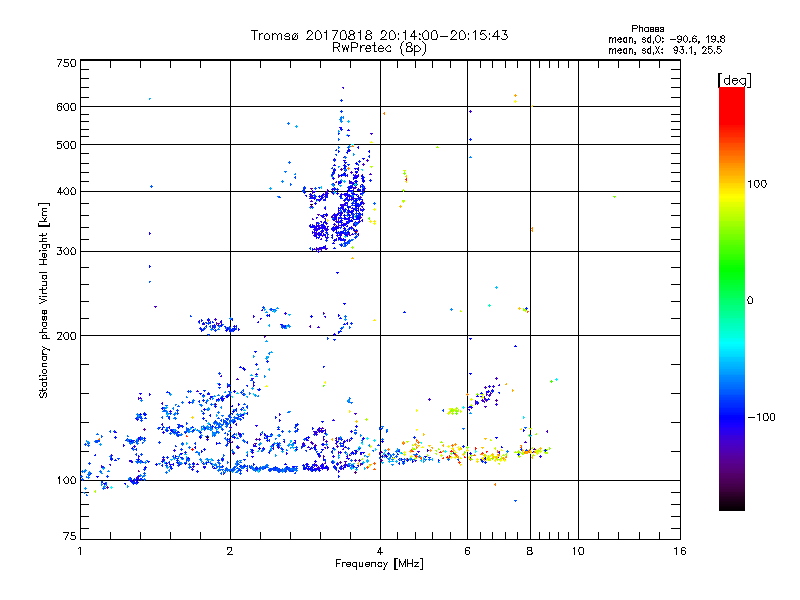Click the y-axis '750' tick label
This screenshot has height=600, width=800.
(x=66, y=63)
